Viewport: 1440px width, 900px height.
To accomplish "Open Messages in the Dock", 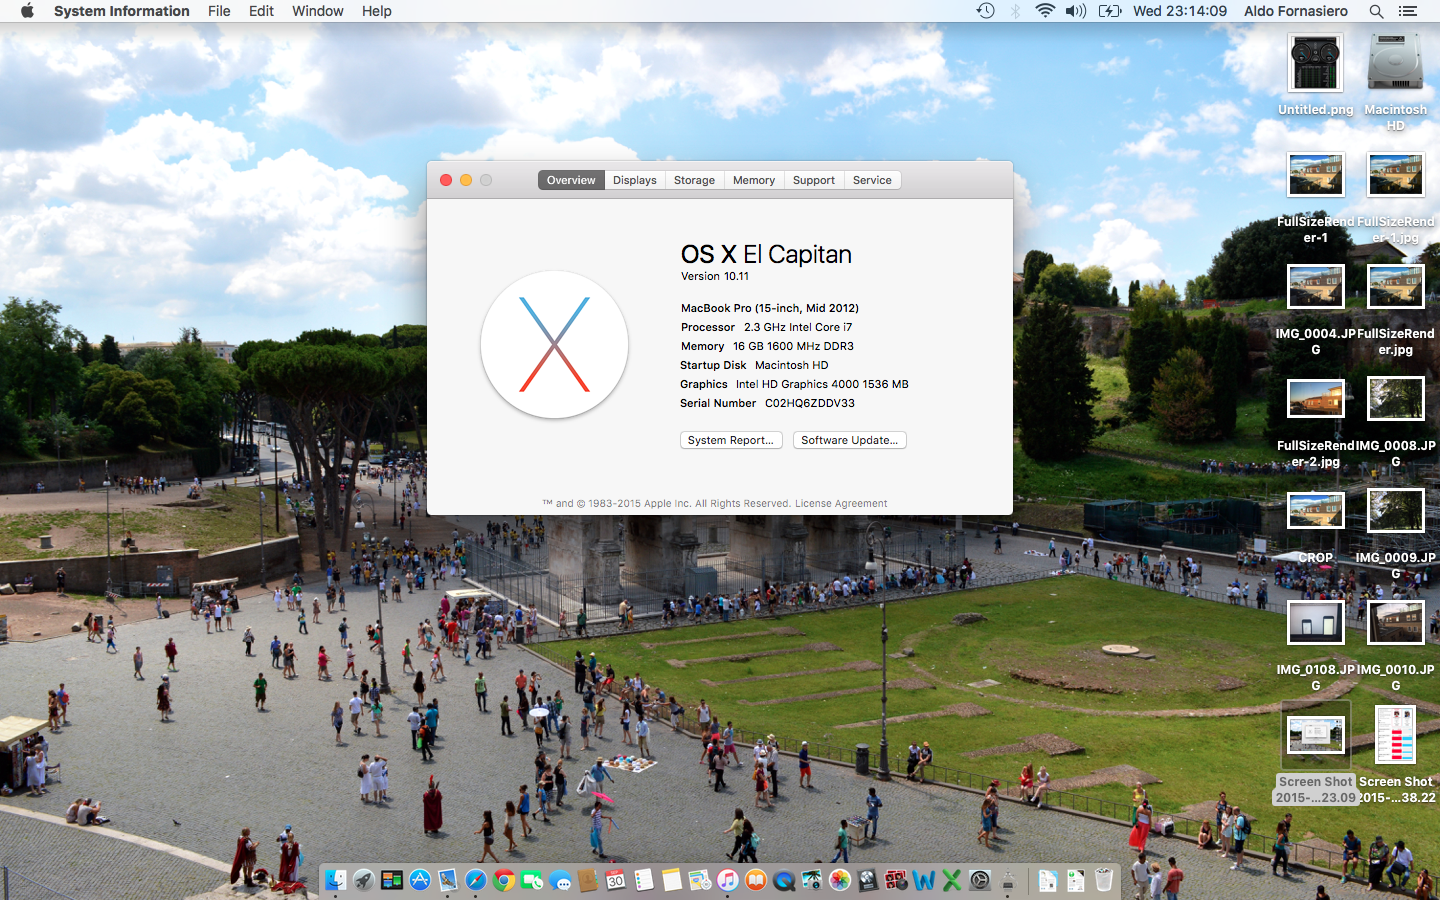I will (x=562, y=880).
